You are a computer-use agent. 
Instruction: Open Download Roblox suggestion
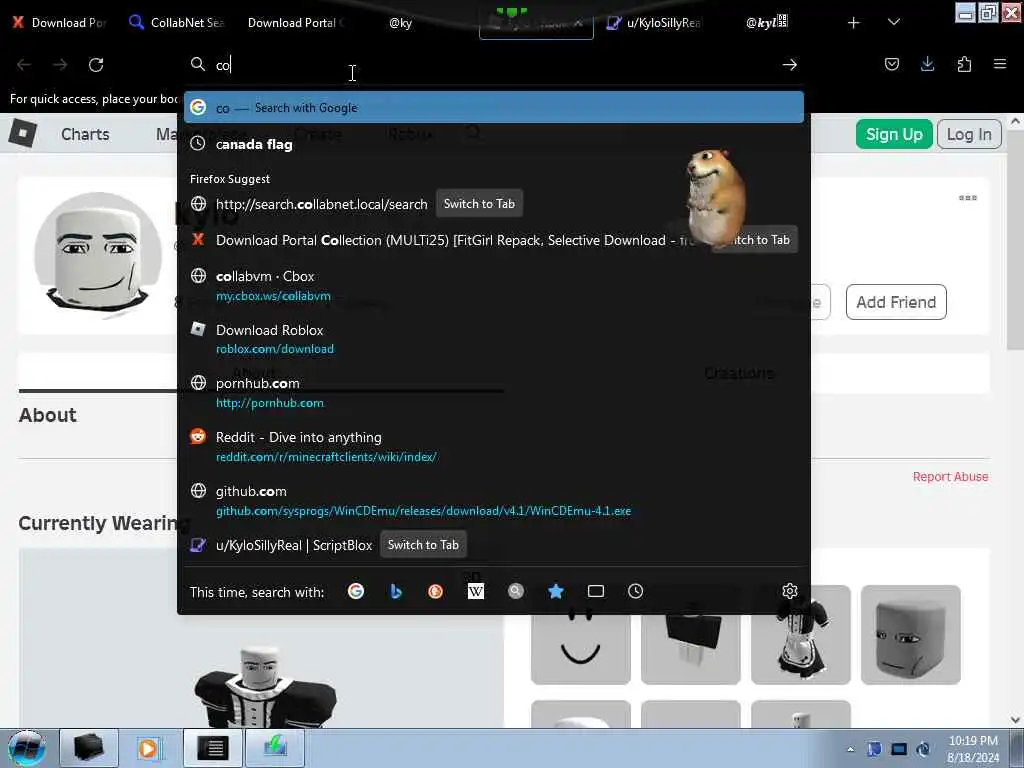494,339
